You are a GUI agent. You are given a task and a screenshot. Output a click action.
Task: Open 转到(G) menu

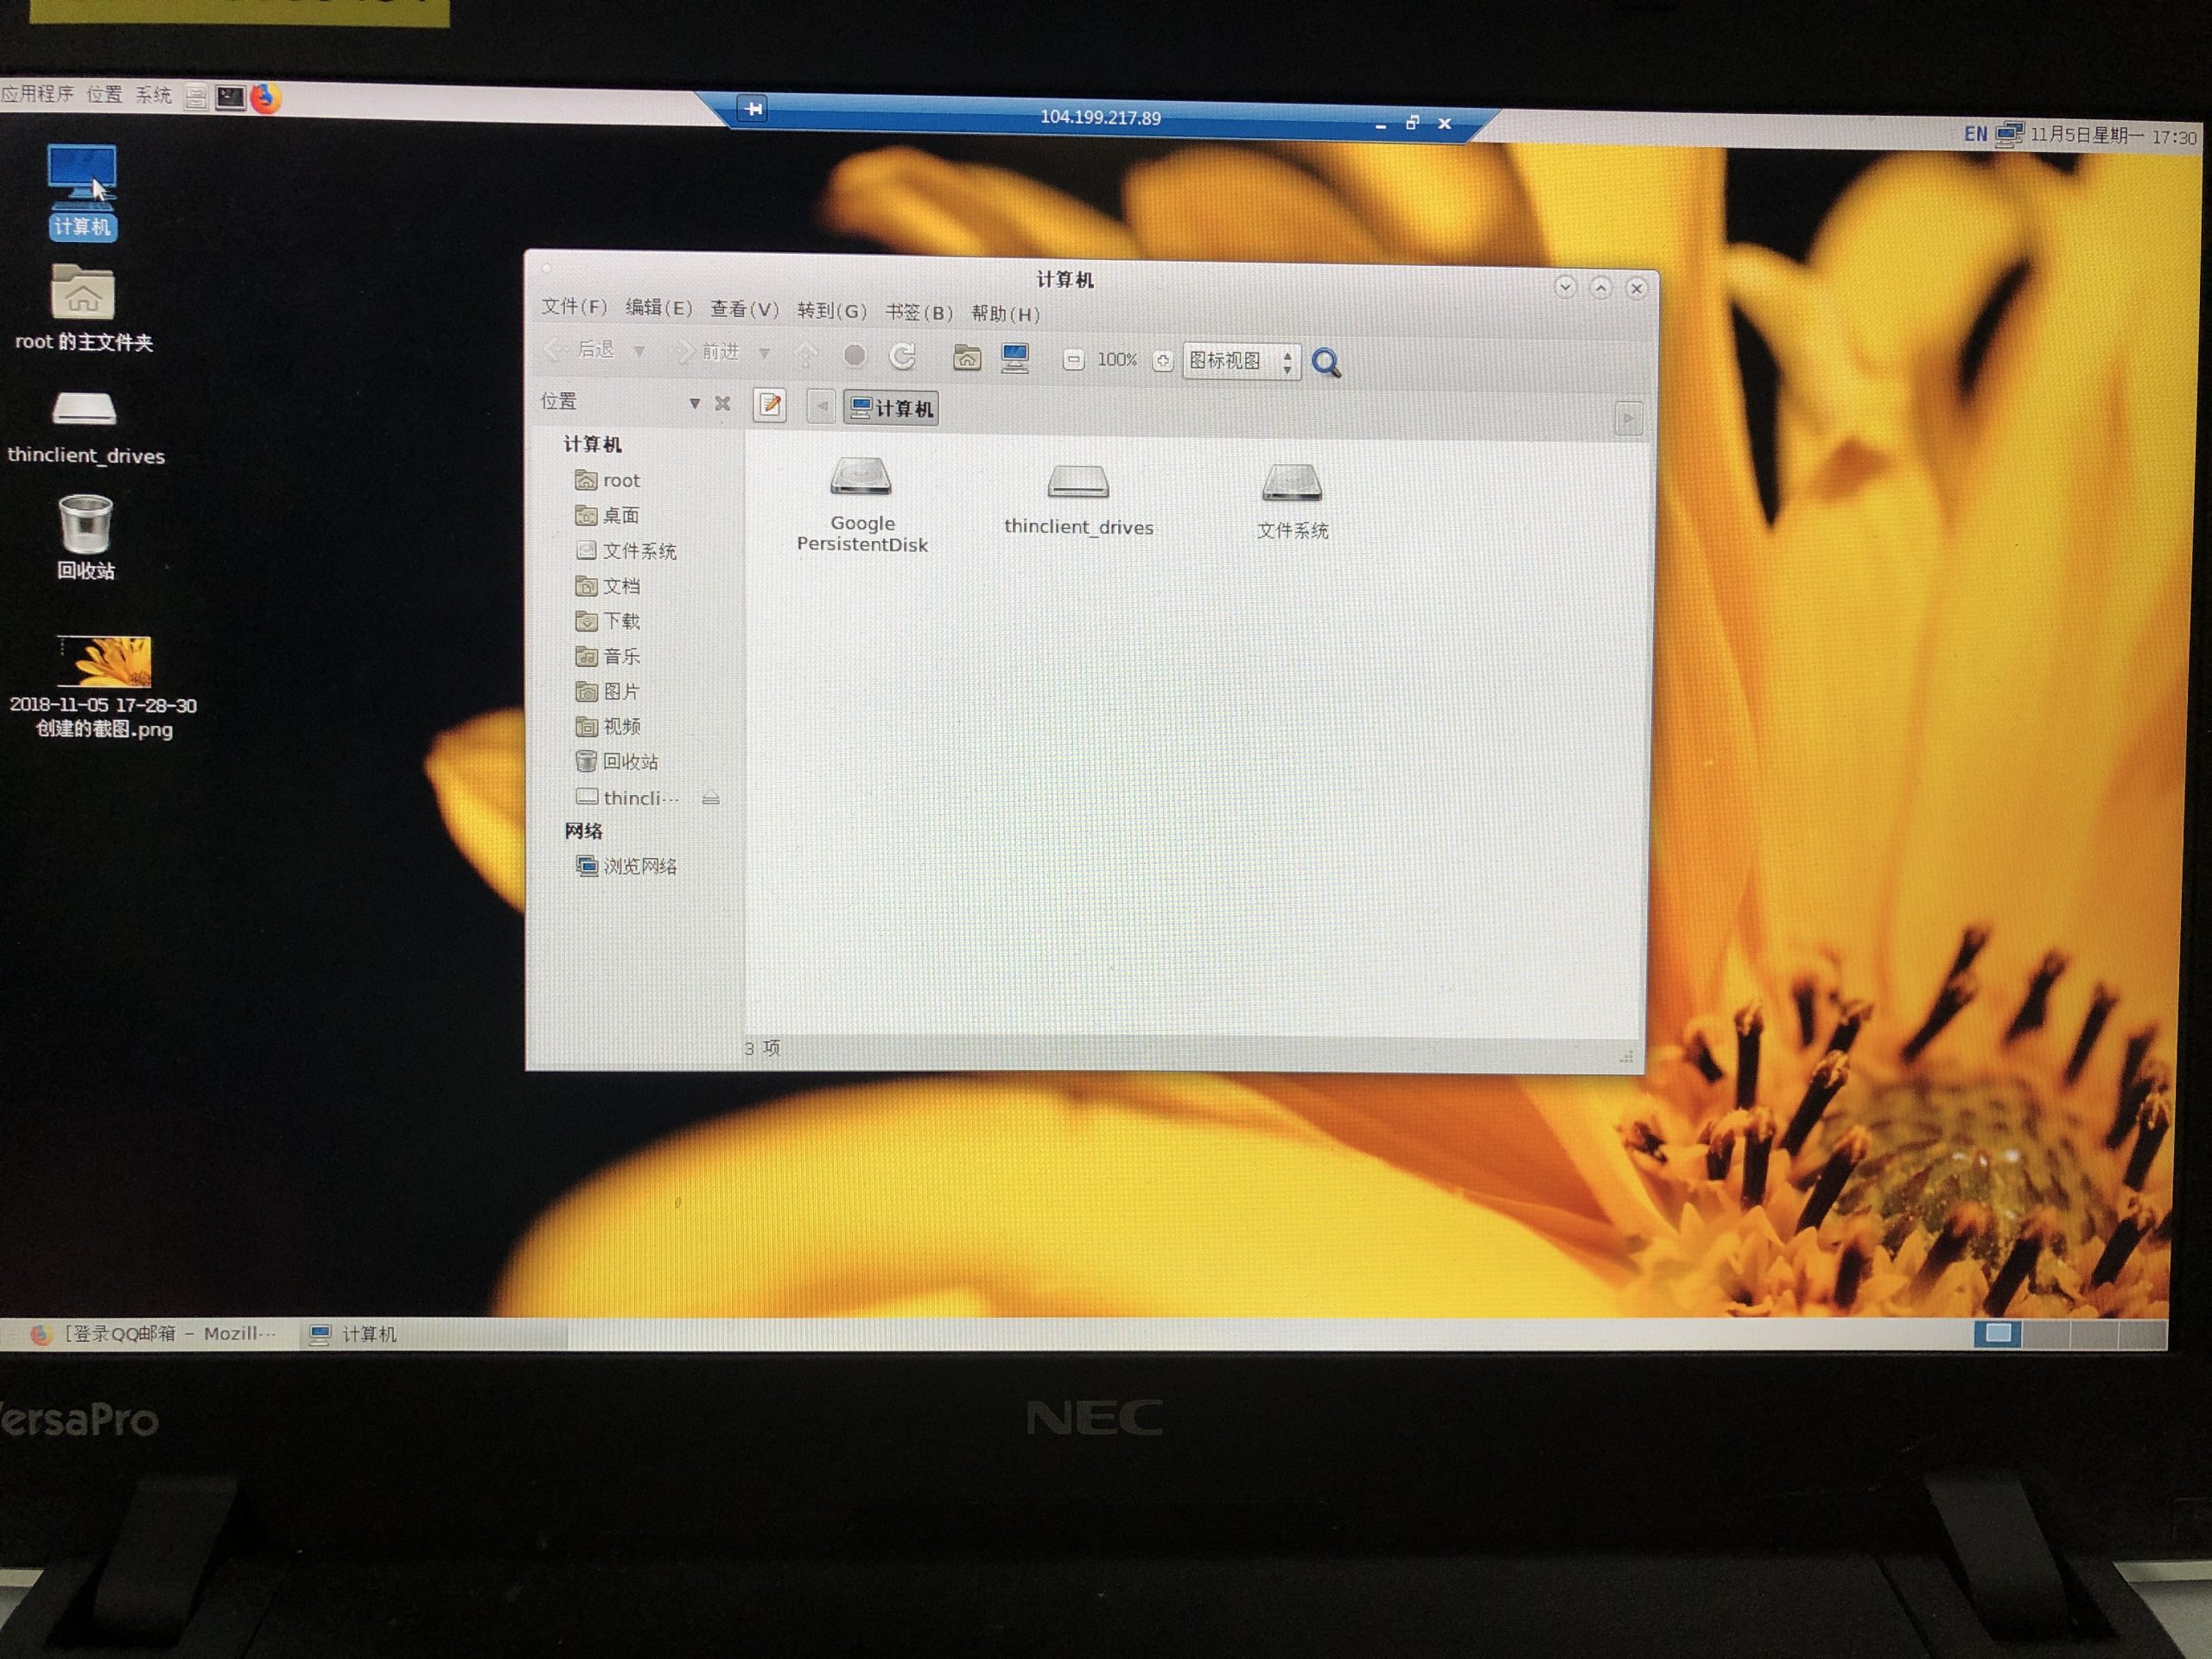(832, 311)
